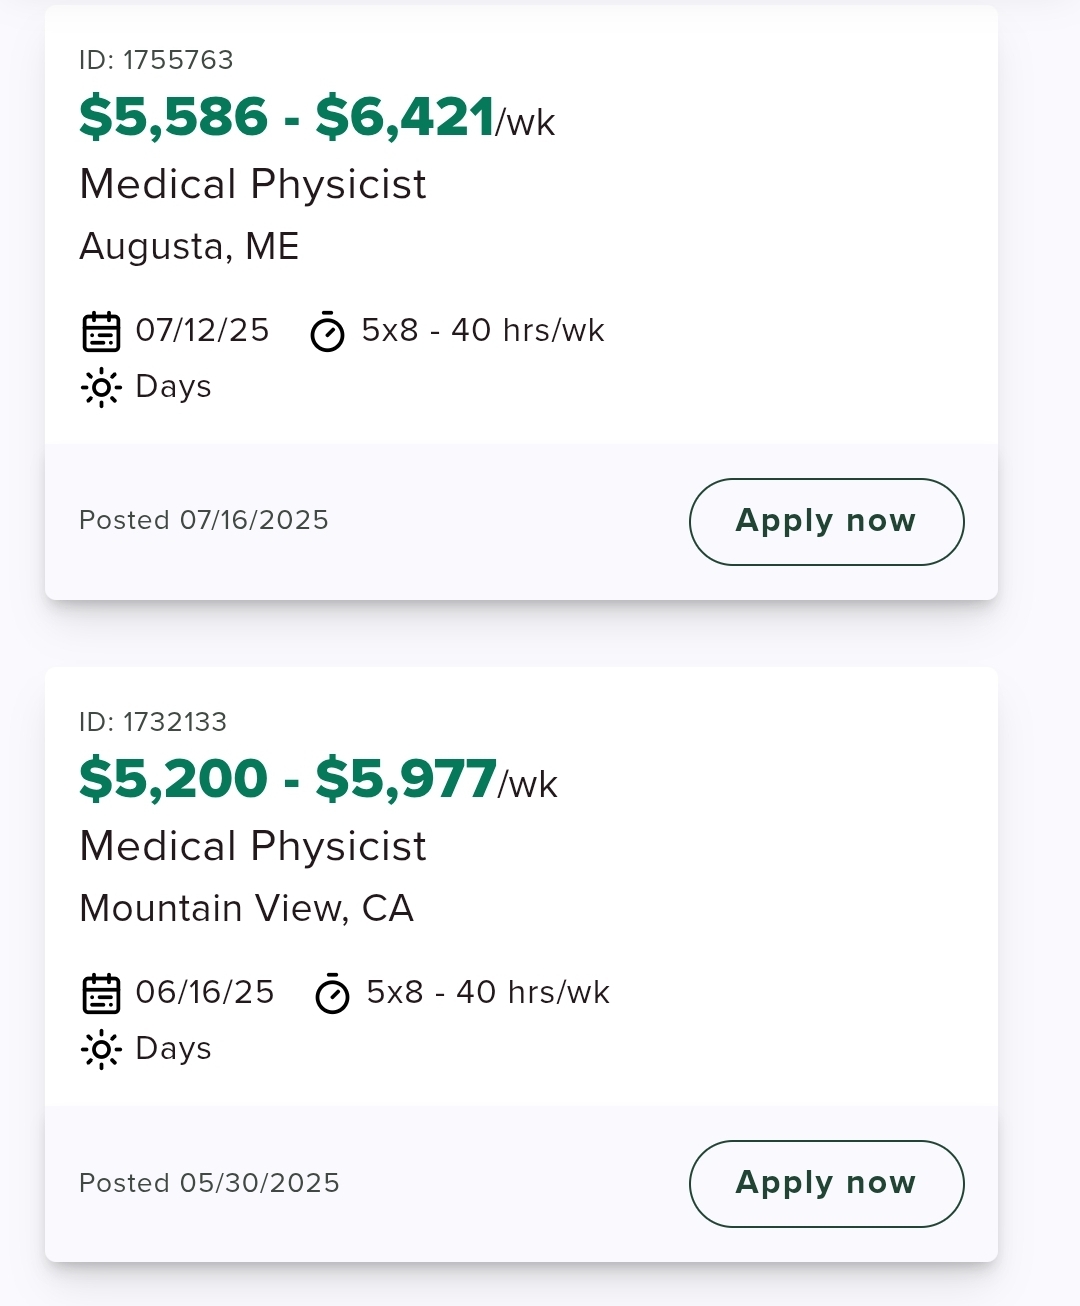Open the Medical Physicist title in the Augusta listing
The height and width of the screenshot is (1306, 1080).
coord(253,184)
